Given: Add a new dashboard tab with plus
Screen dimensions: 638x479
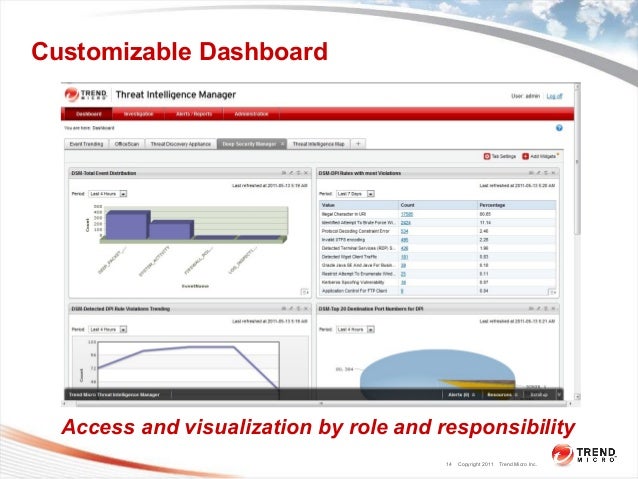Looking at the screenshot, I should [358, 144].
